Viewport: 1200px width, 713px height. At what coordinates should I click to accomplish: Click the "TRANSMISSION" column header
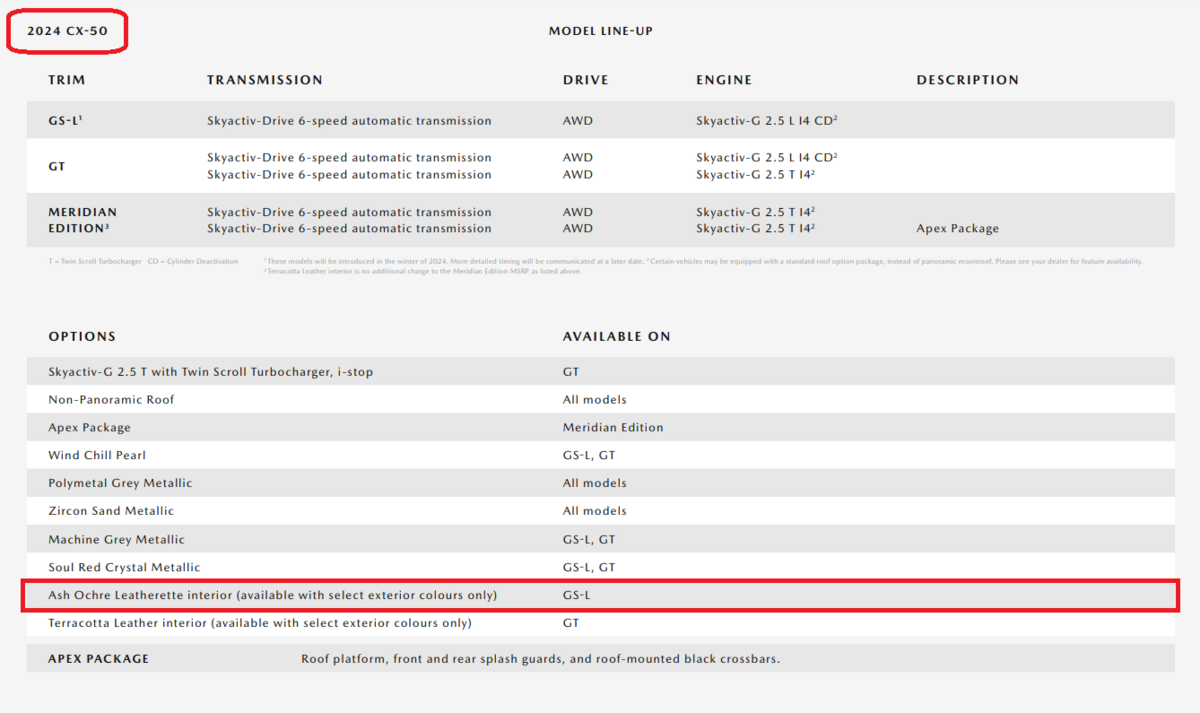(265, 80)
